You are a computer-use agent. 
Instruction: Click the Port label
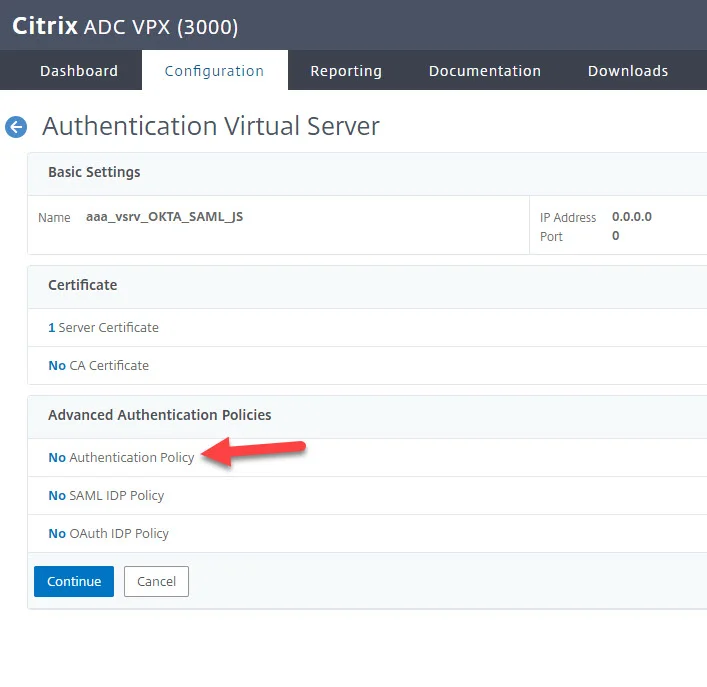551,237
